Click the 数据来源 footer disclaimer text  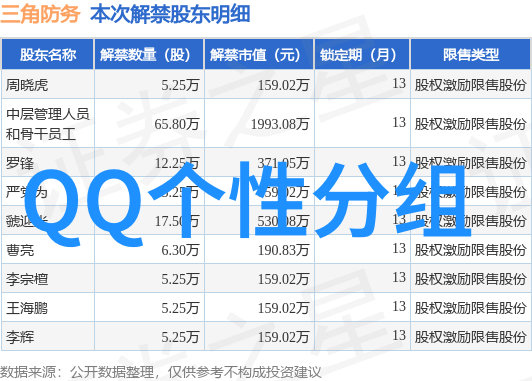160,373
